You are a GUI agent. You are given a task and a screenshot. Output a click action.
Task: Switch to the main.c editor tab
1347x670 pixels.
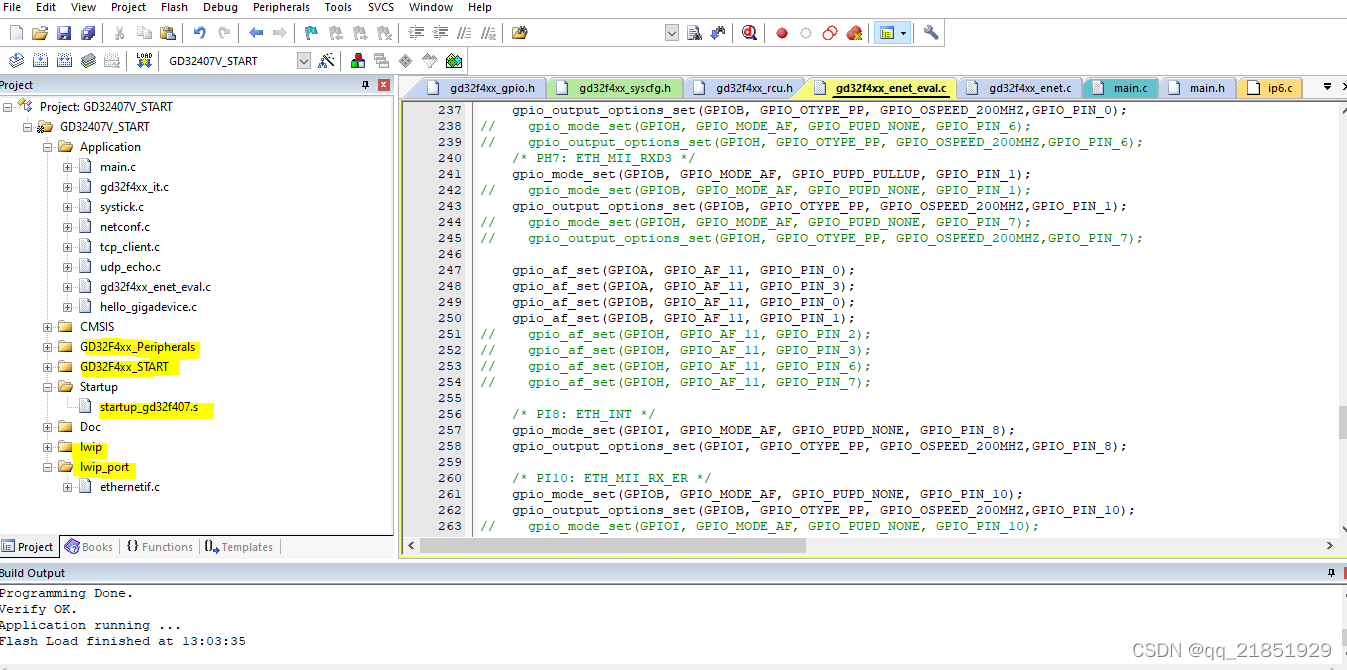[1121, 88]
